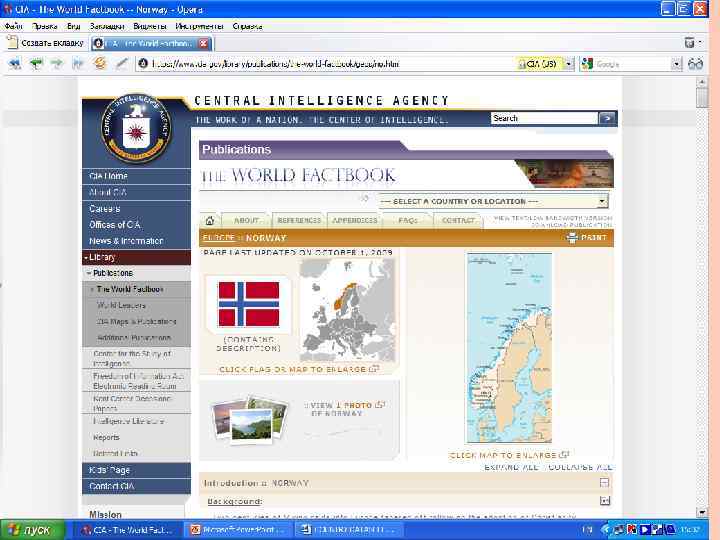The width and height of the screenshot is (720, 540).
Task: Click the wand (pencil) toolbar icon
Action: tap(121, 63)
